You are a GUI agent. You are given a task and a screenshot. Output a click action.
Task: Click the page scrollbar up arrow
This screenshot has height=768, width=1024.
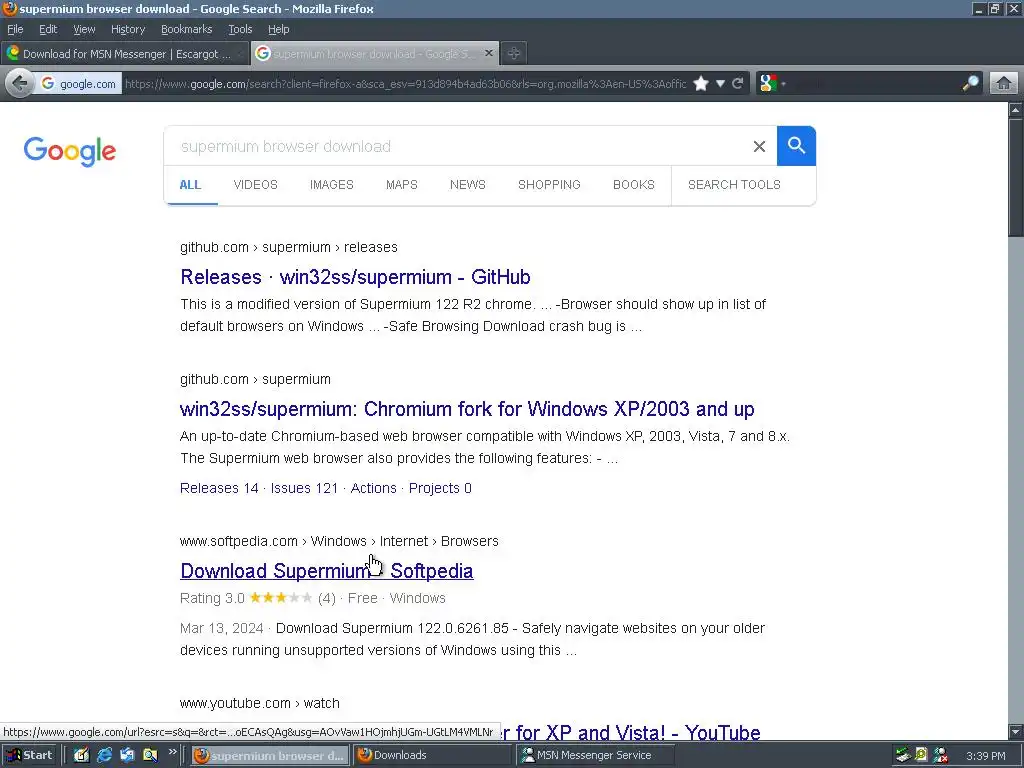[1016, 110]
